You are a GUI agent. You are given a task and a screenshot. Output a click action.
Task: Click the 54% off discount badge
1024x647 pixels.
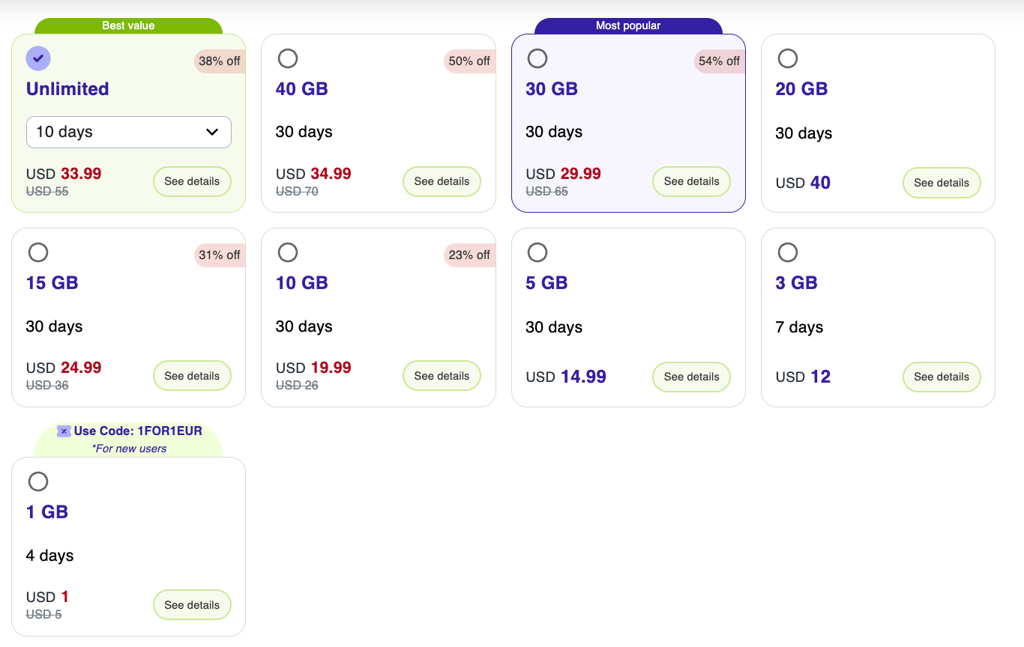pyautogui.click(x=719, y=61)
